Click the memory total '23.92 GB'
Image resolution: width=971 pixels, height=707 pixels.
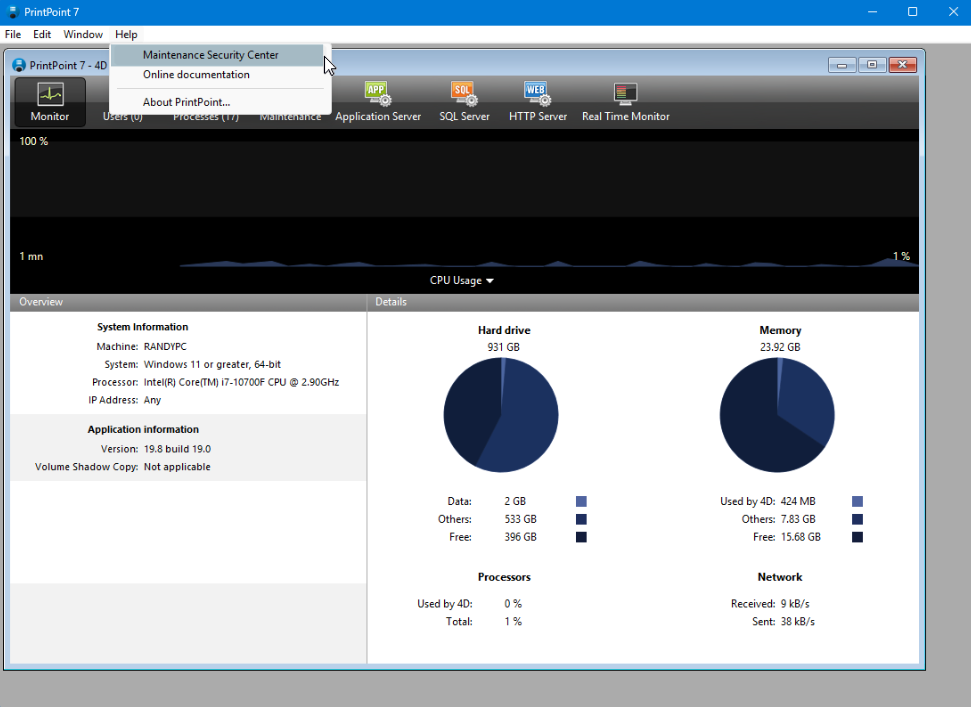(x=780, y=347)
